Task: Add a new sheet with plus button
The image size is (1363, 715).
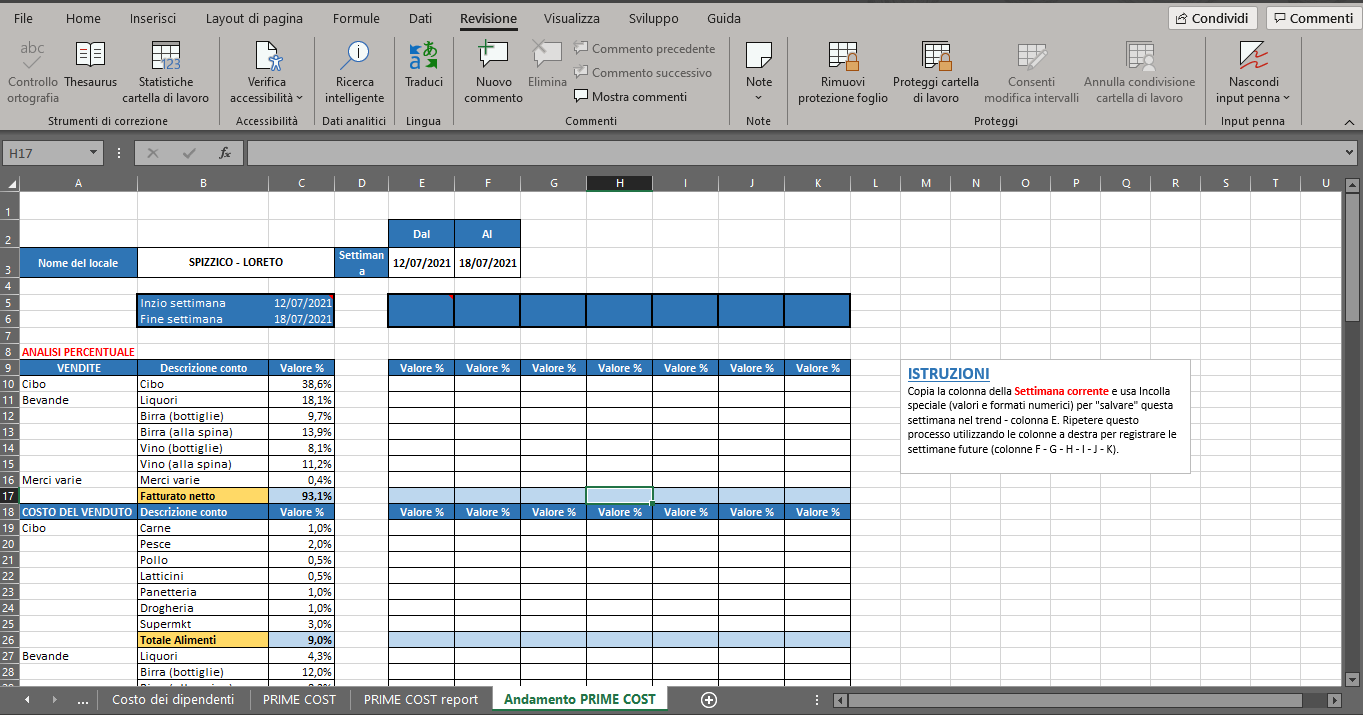Action: click(x=709, y=700)
